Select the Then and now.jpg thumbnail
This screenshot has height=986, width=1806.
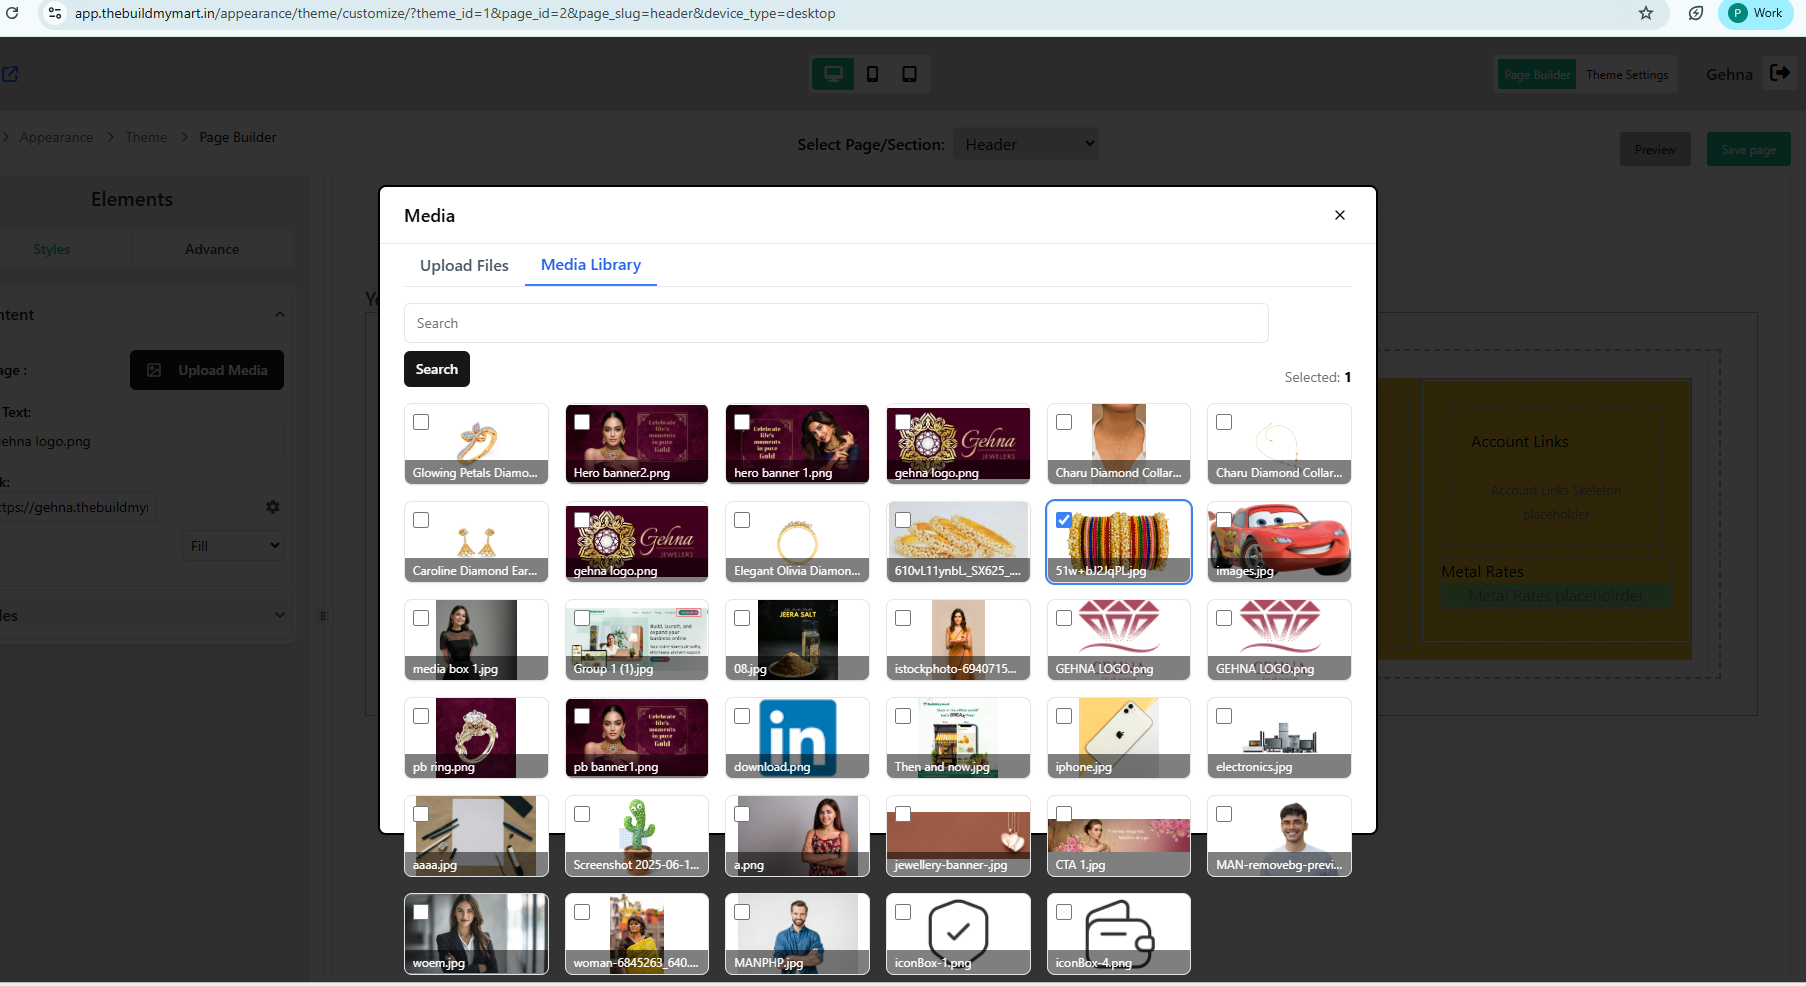pos(958,737)
